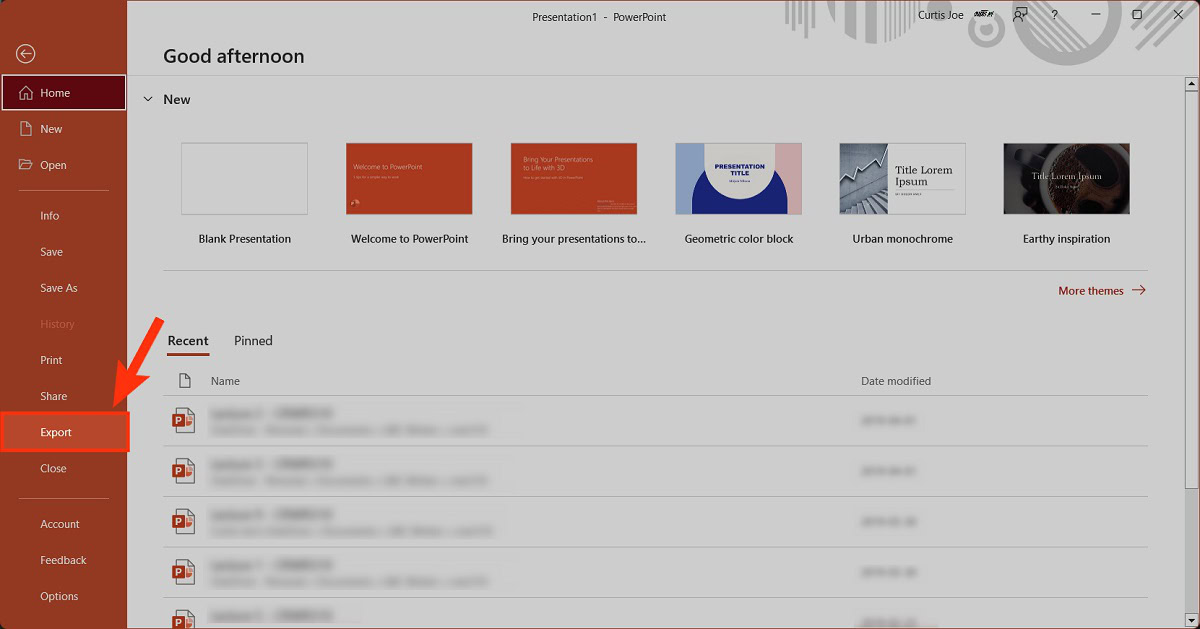Click the Curtis Joe account name

[x=941, y=16]
